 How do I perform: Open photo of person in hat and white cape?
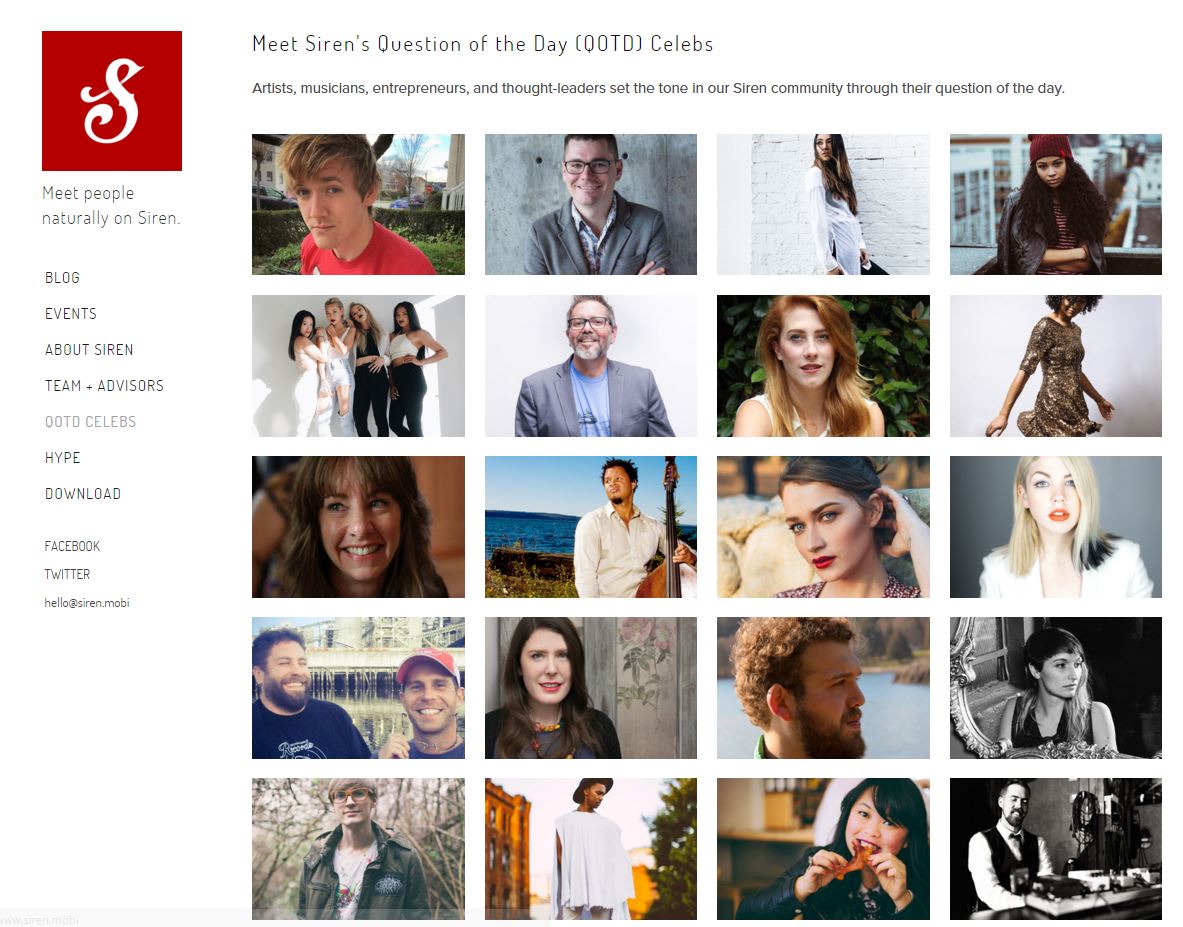pyautogui.click(x=591, y=849)
